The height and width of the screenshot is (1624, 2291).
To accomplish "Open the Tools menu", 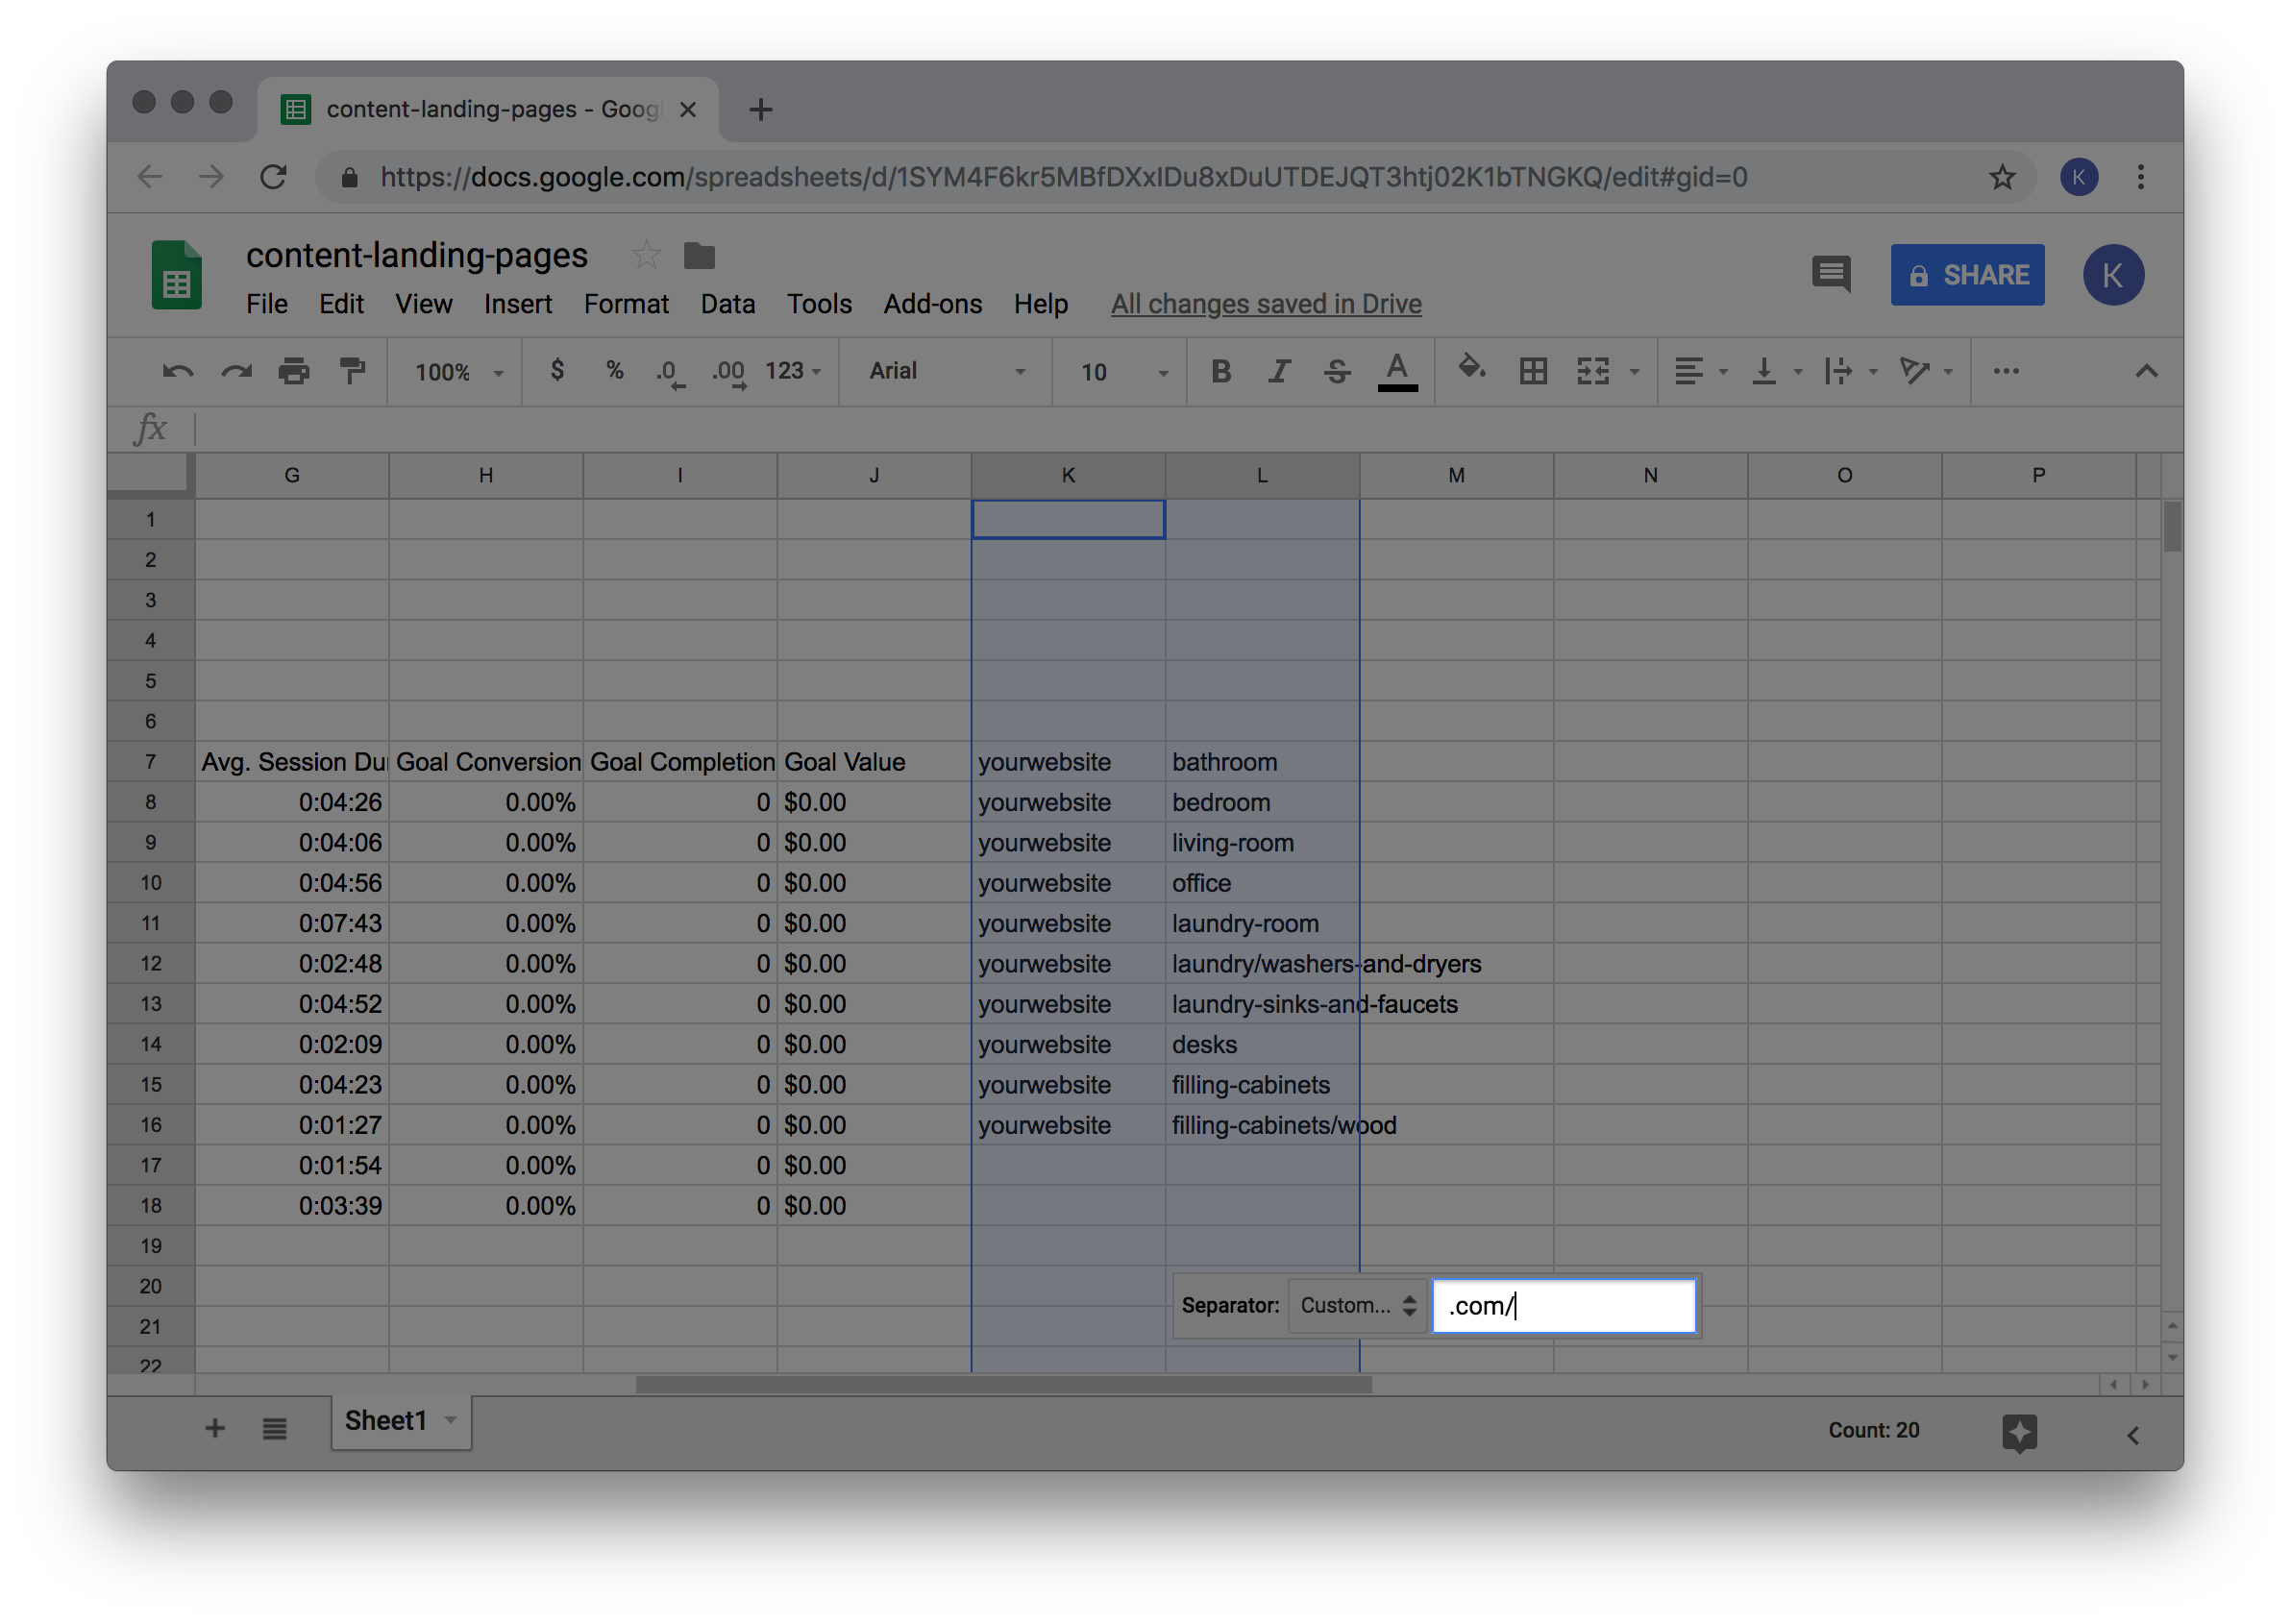I will coord(819,304).
